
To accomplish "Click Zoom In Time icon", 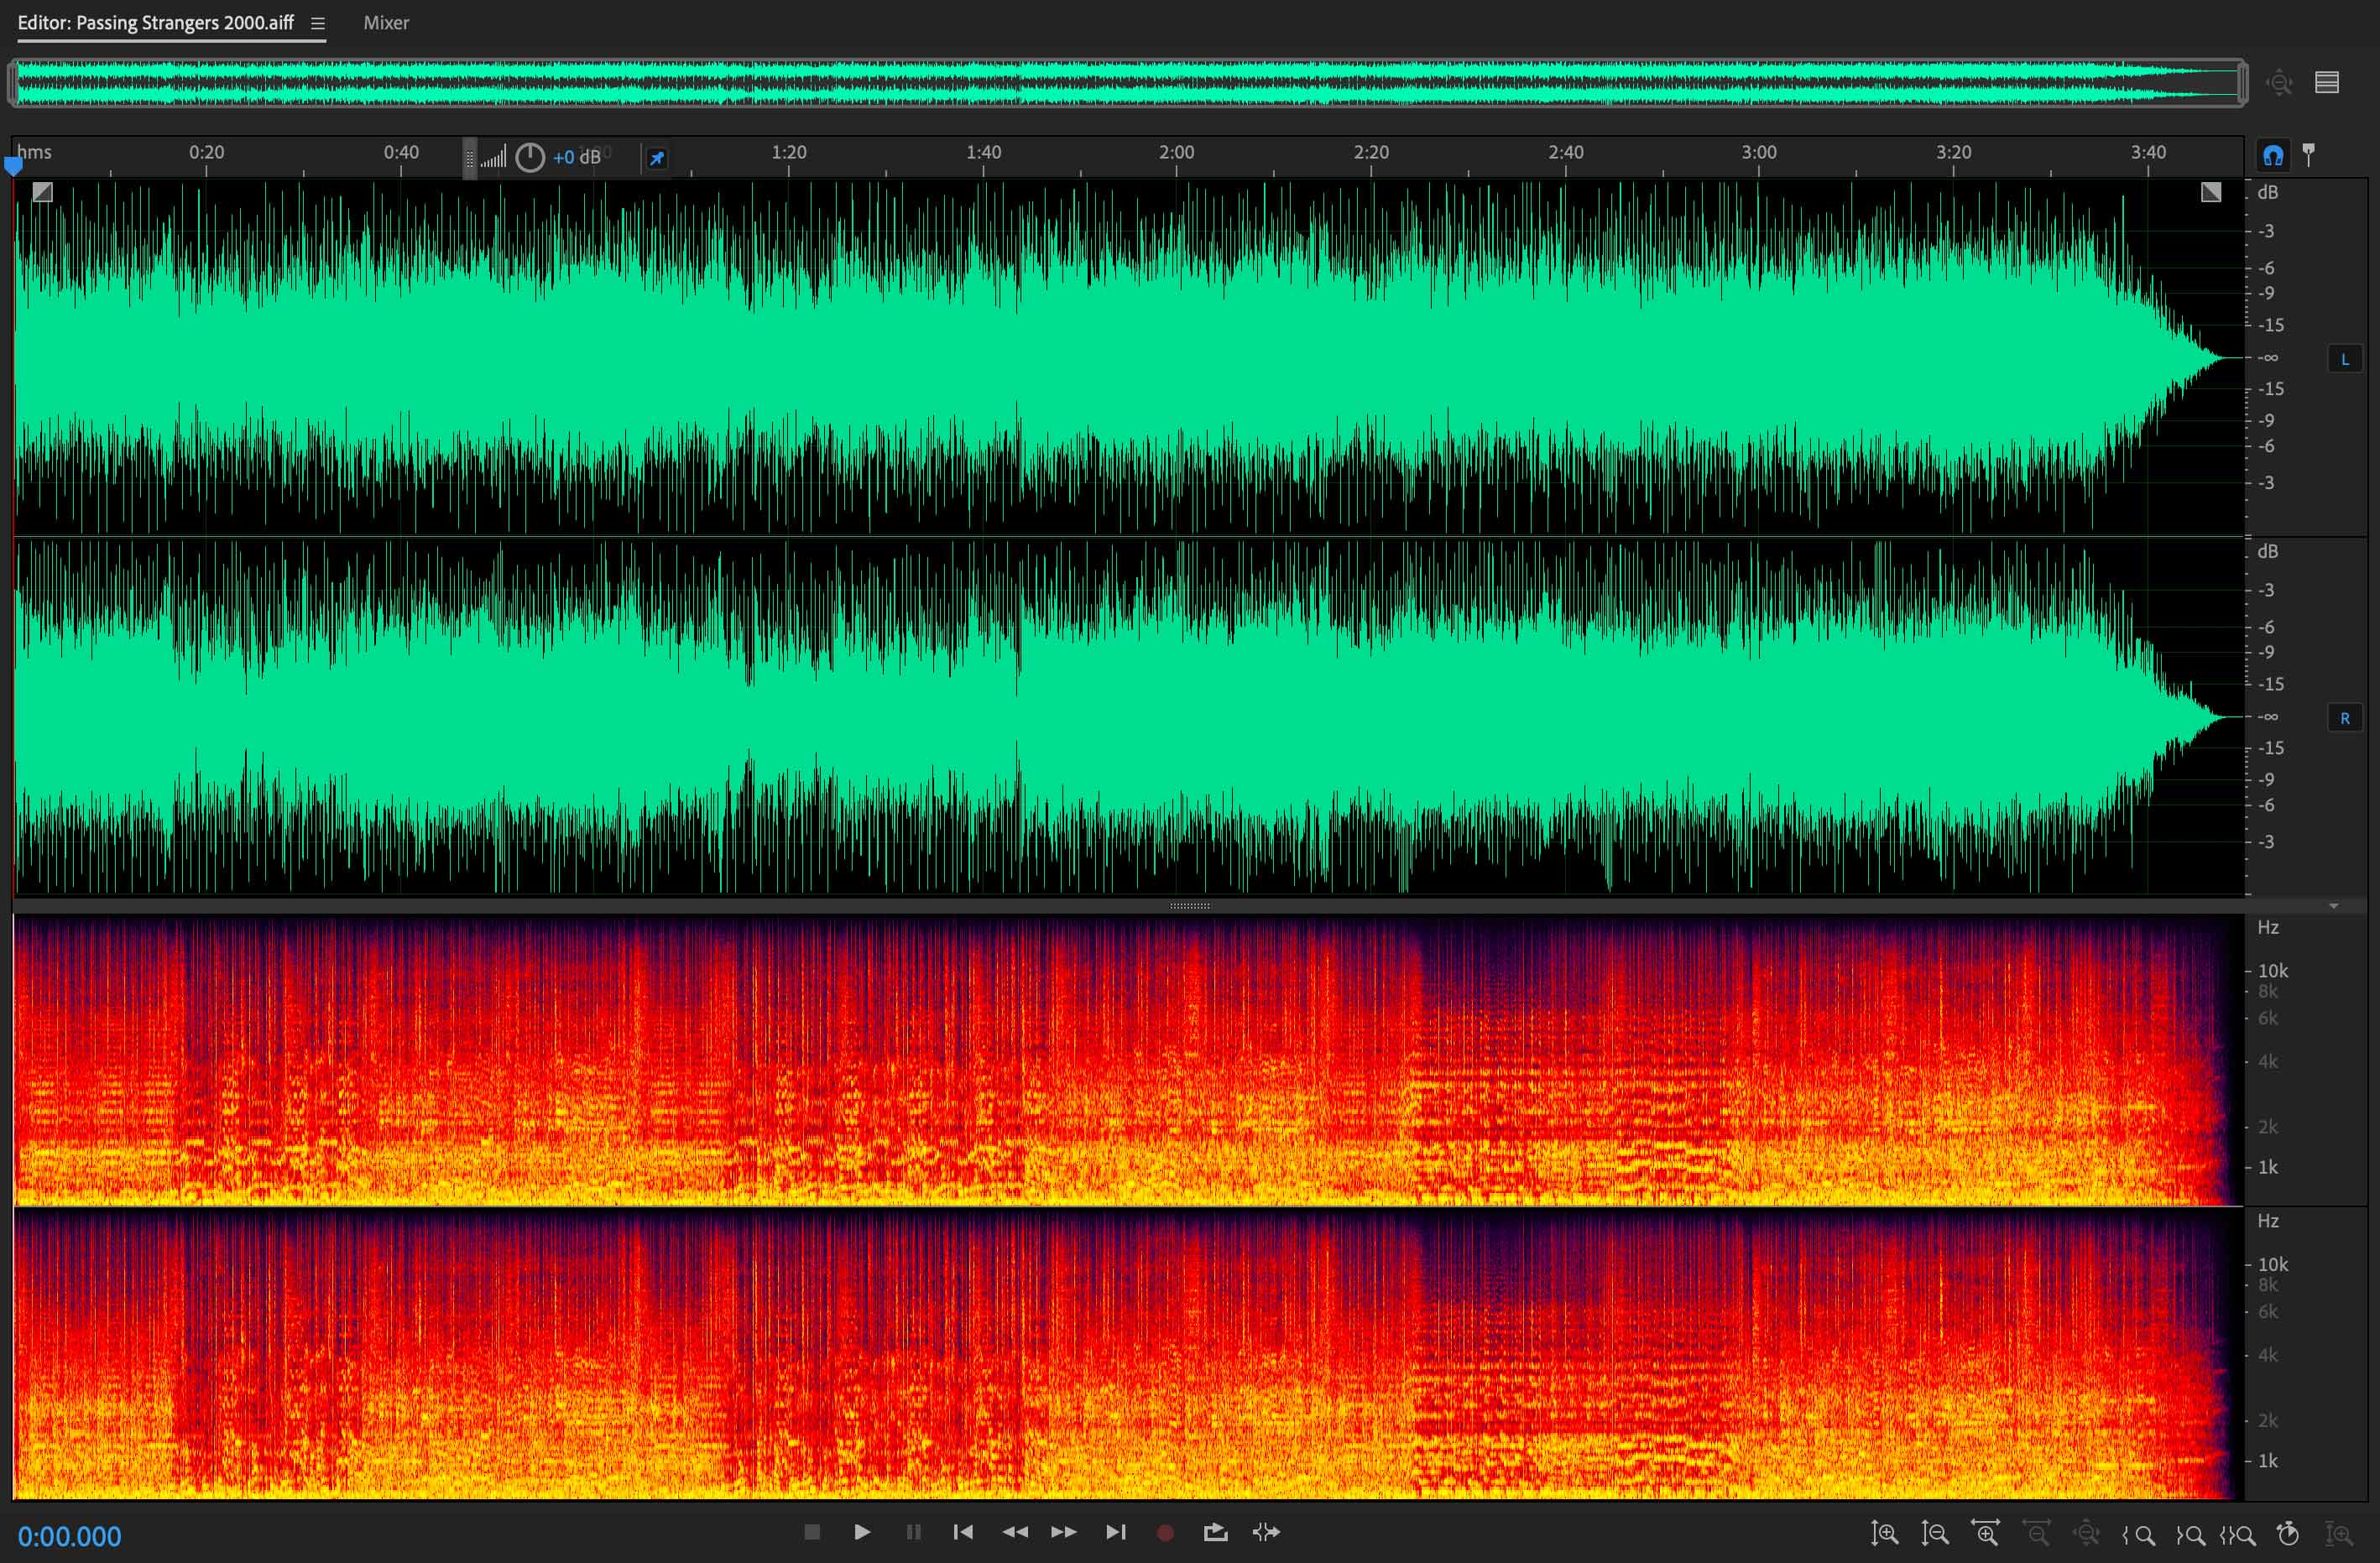I will pyautogui.click(x=1985, y=1533).
